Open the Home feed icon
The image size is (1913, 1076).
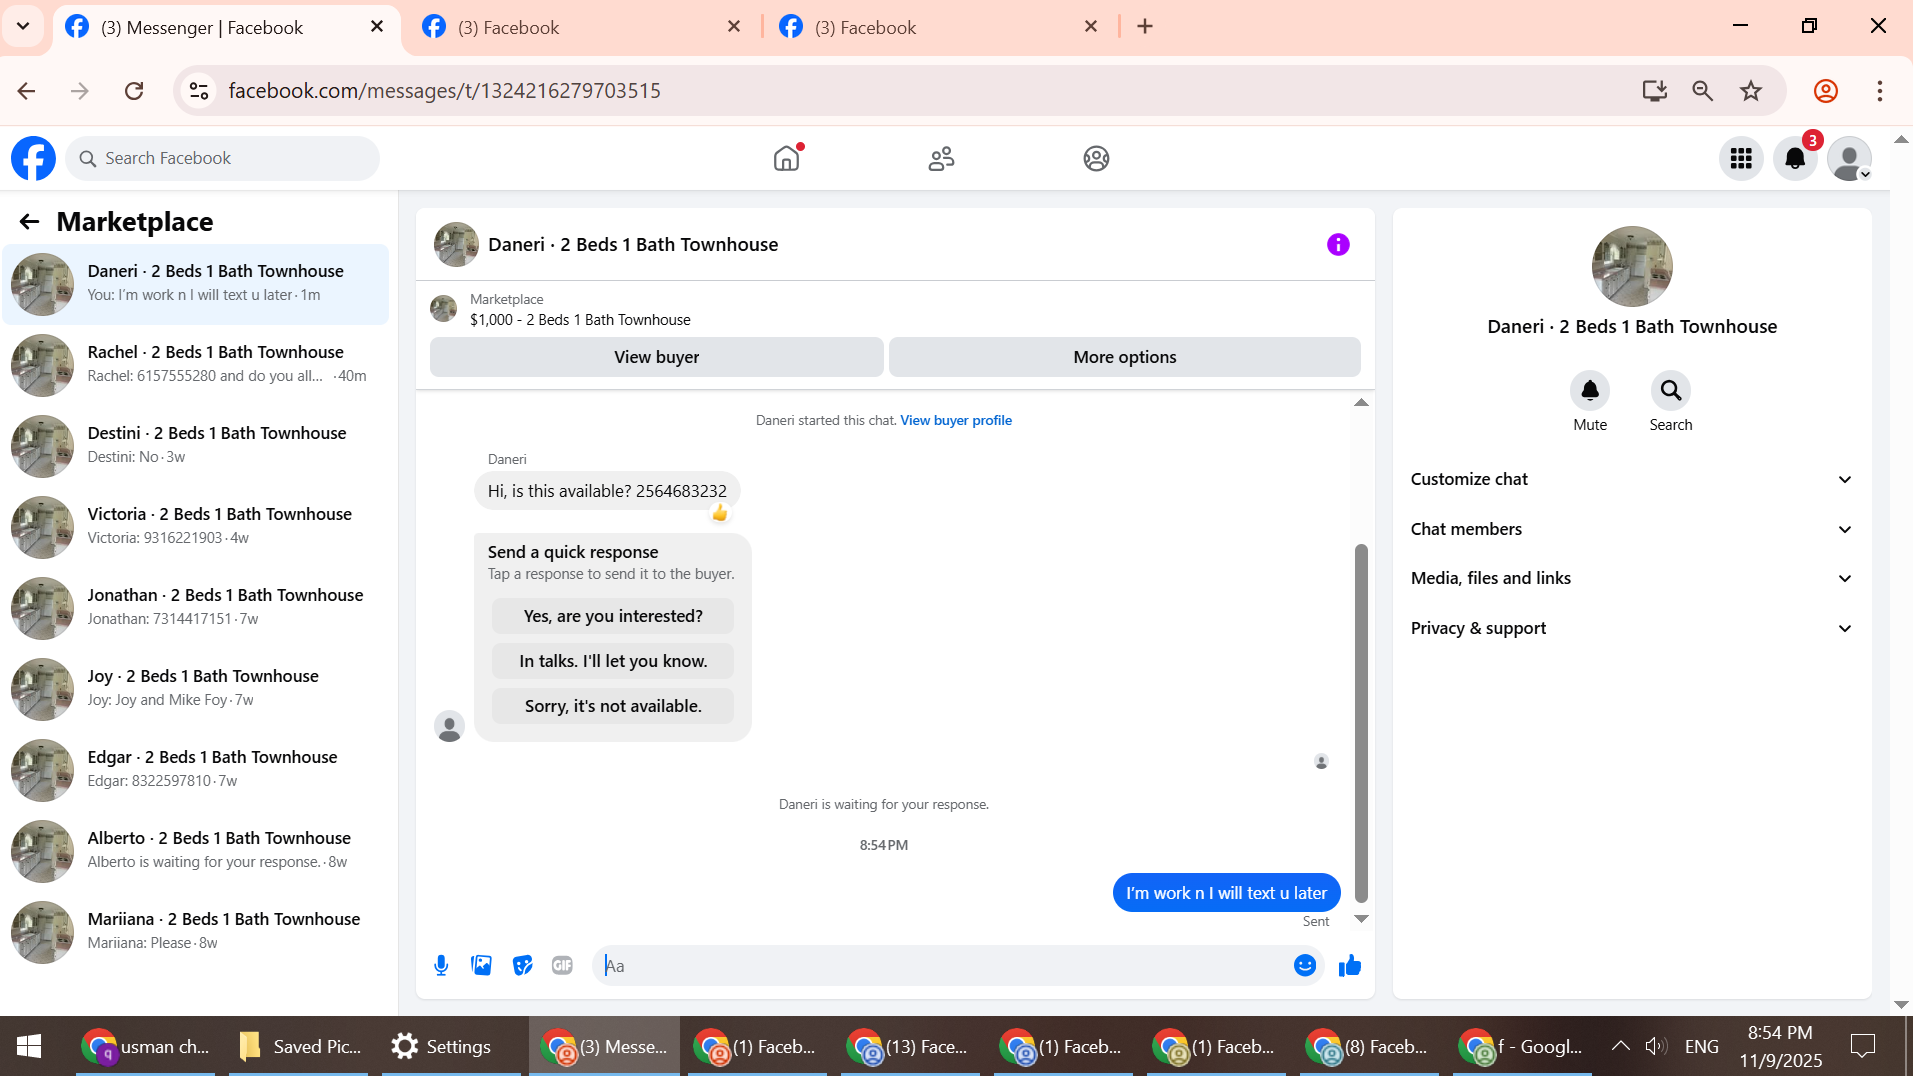pyautogui.click(x=787, y=158)
